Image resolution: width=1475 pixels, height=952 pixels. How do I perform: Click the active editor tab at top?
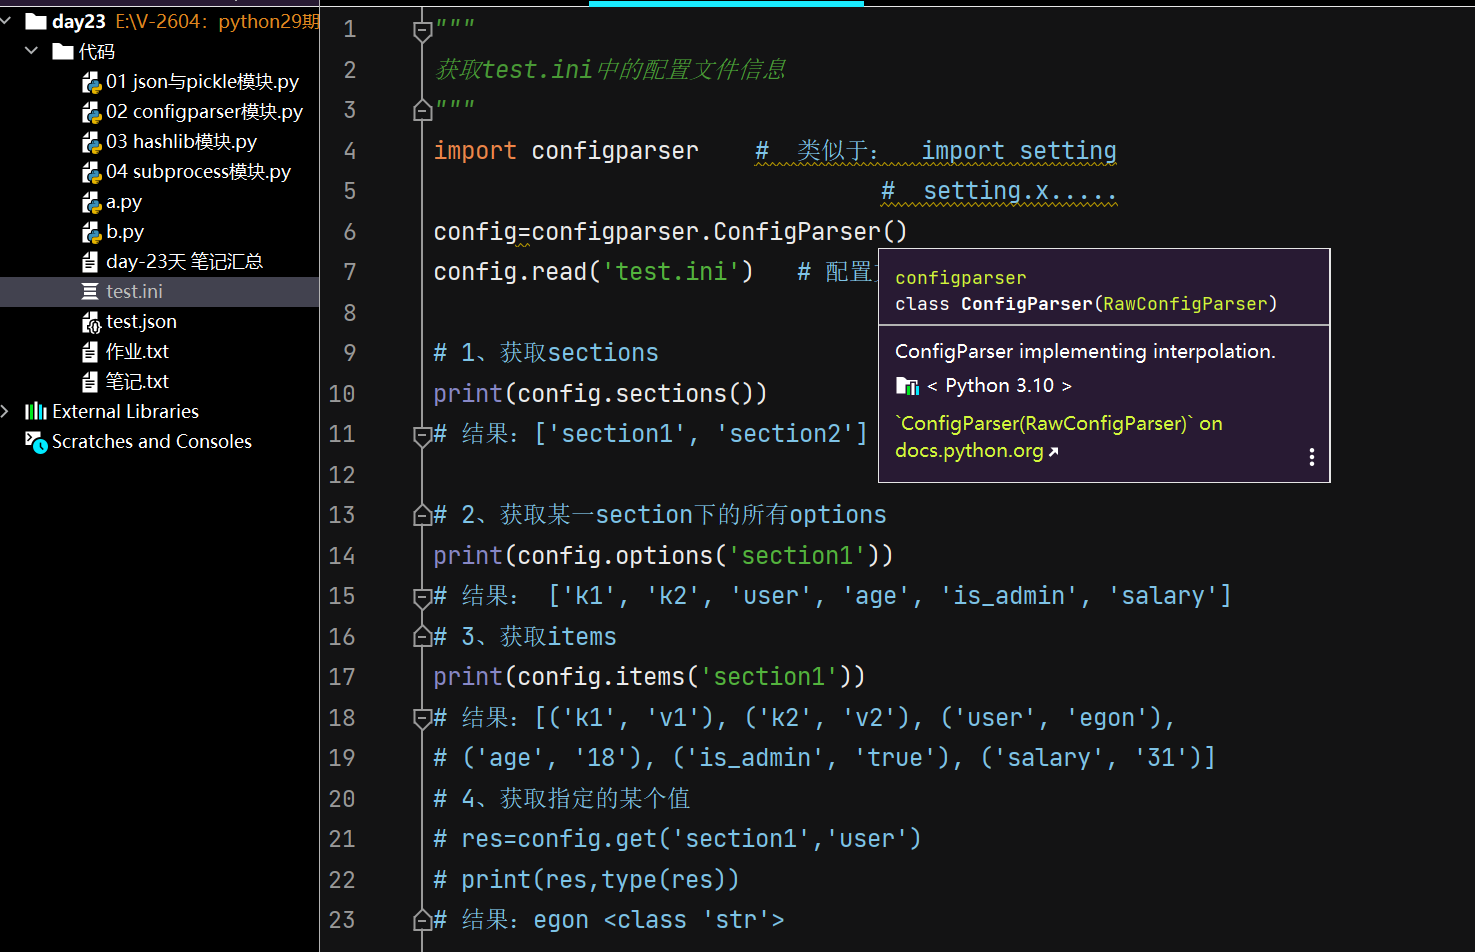point(726,4)
